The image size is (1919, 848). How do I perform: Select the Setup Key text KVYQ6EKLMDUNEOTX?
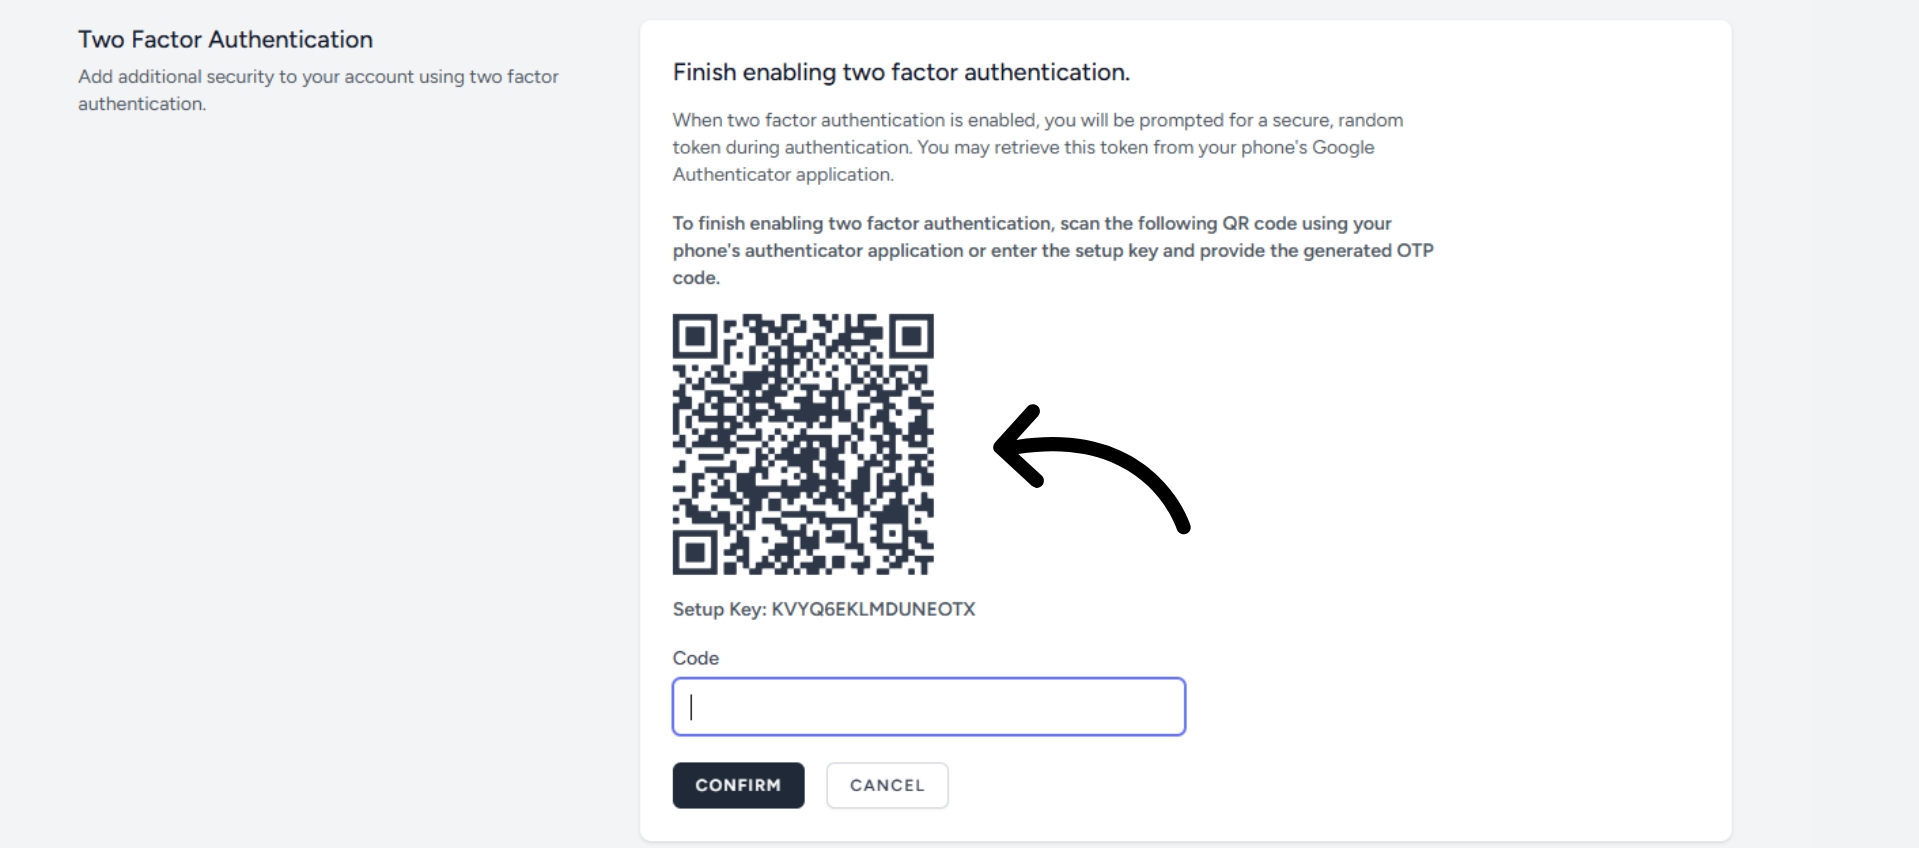click(x=872, y=610)
